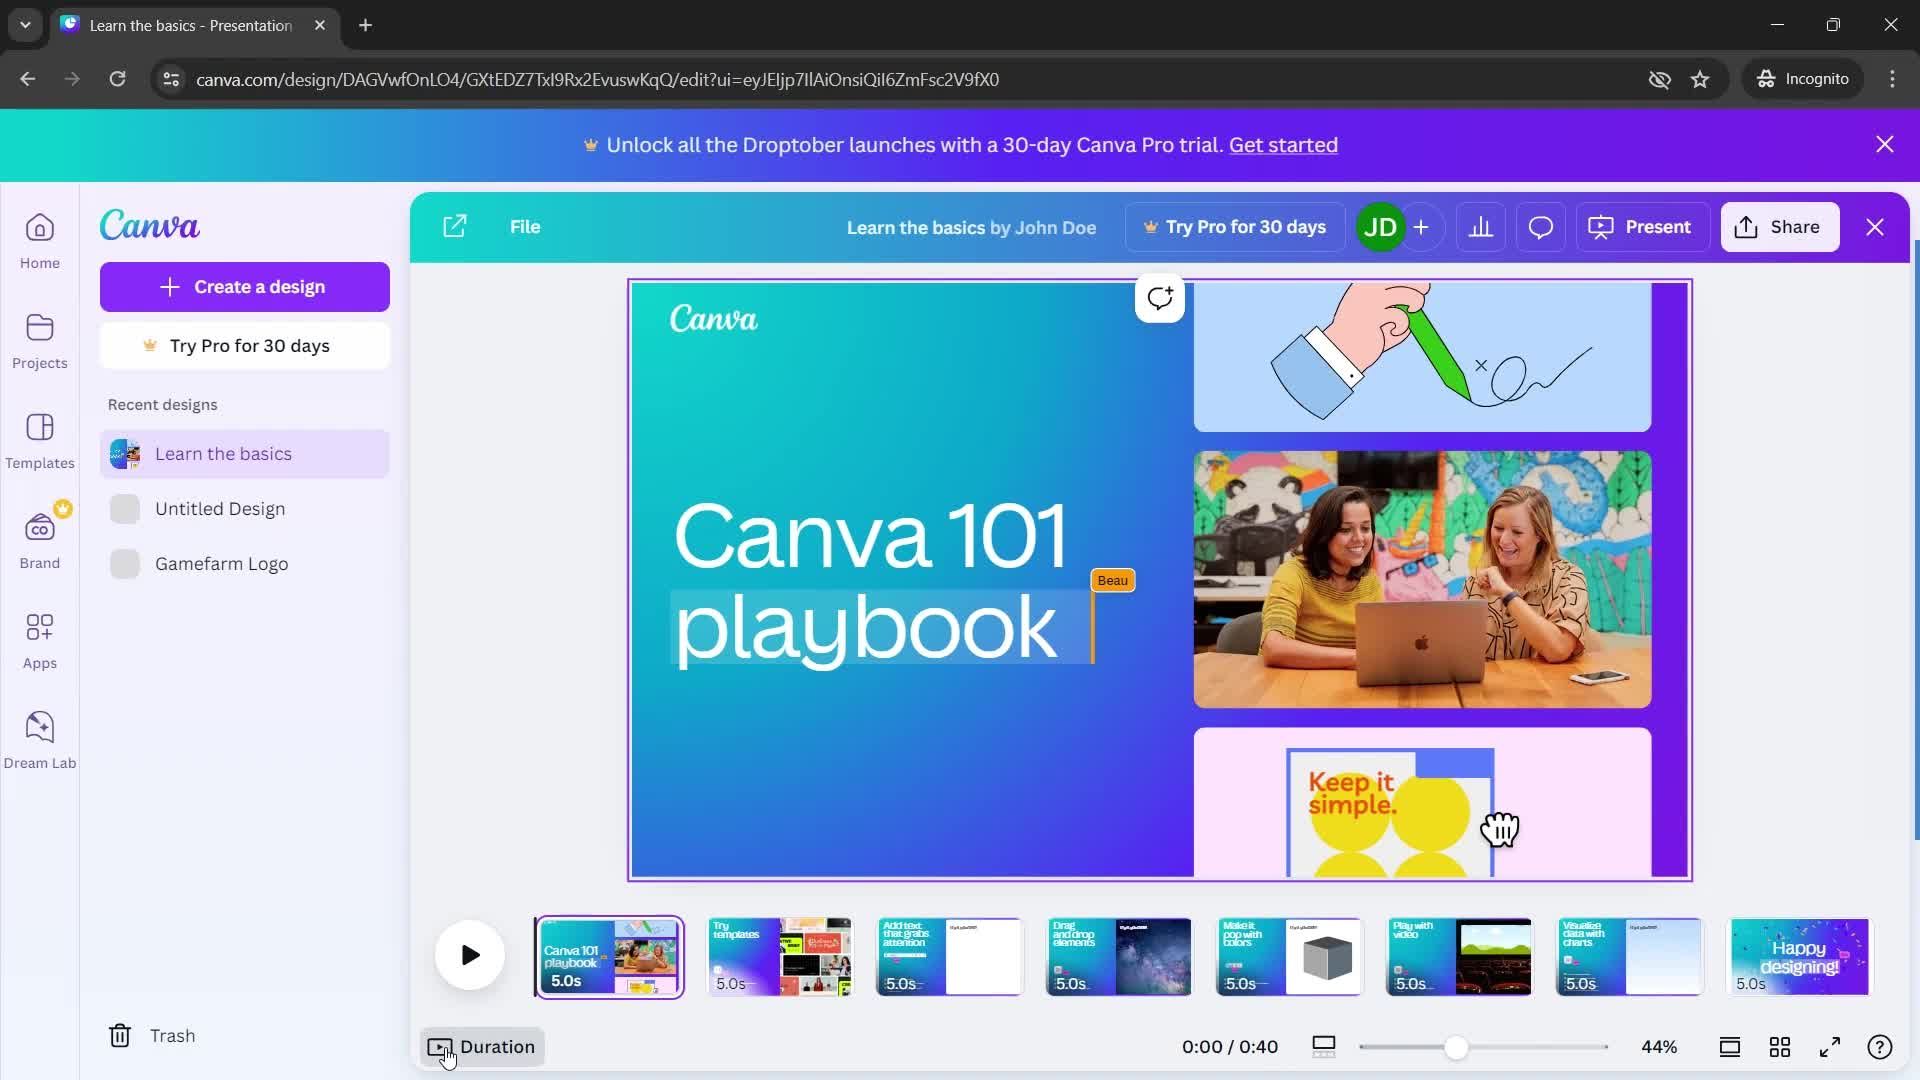Open the Chrome three-dot menu
The image size is (1920, 1080).
pos(1892,79)
